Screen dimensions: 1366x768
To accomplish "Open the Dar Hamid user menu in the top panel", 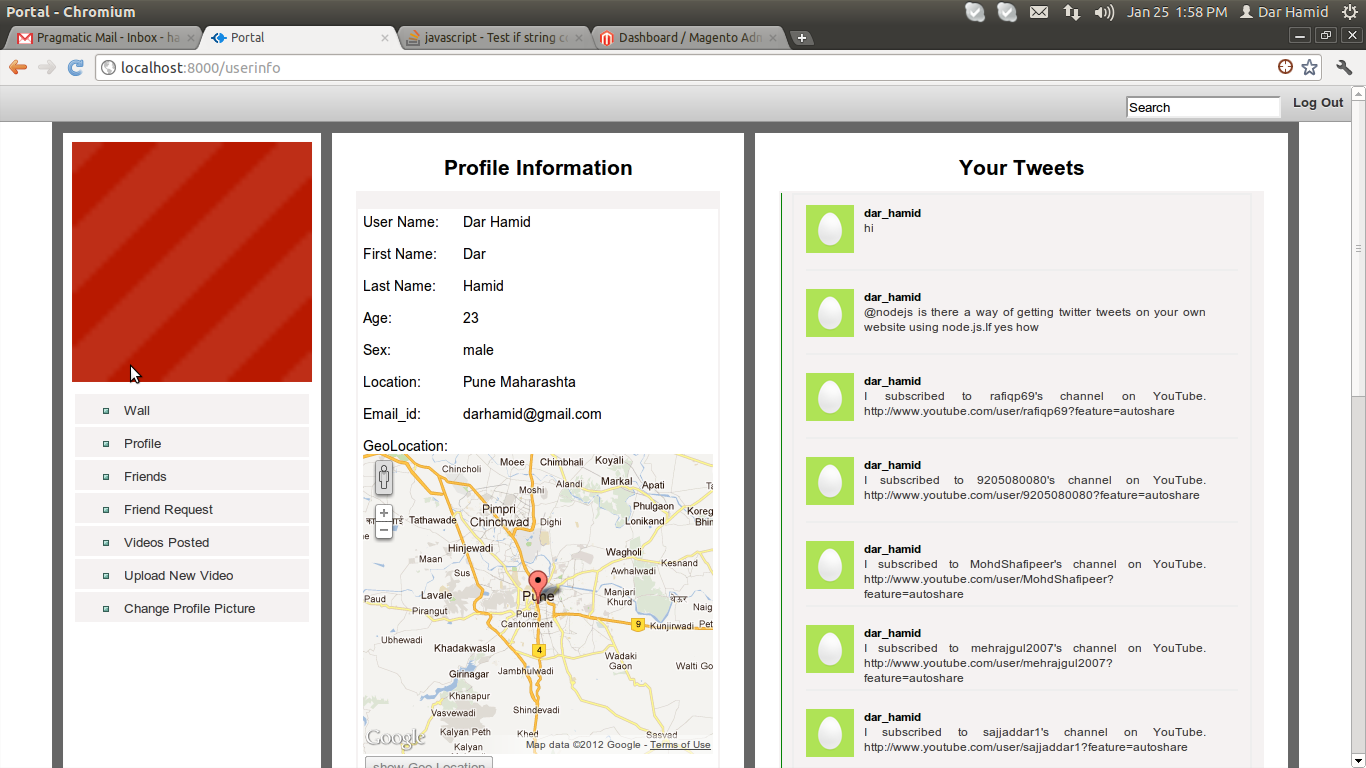I will tap(1284, 12).
